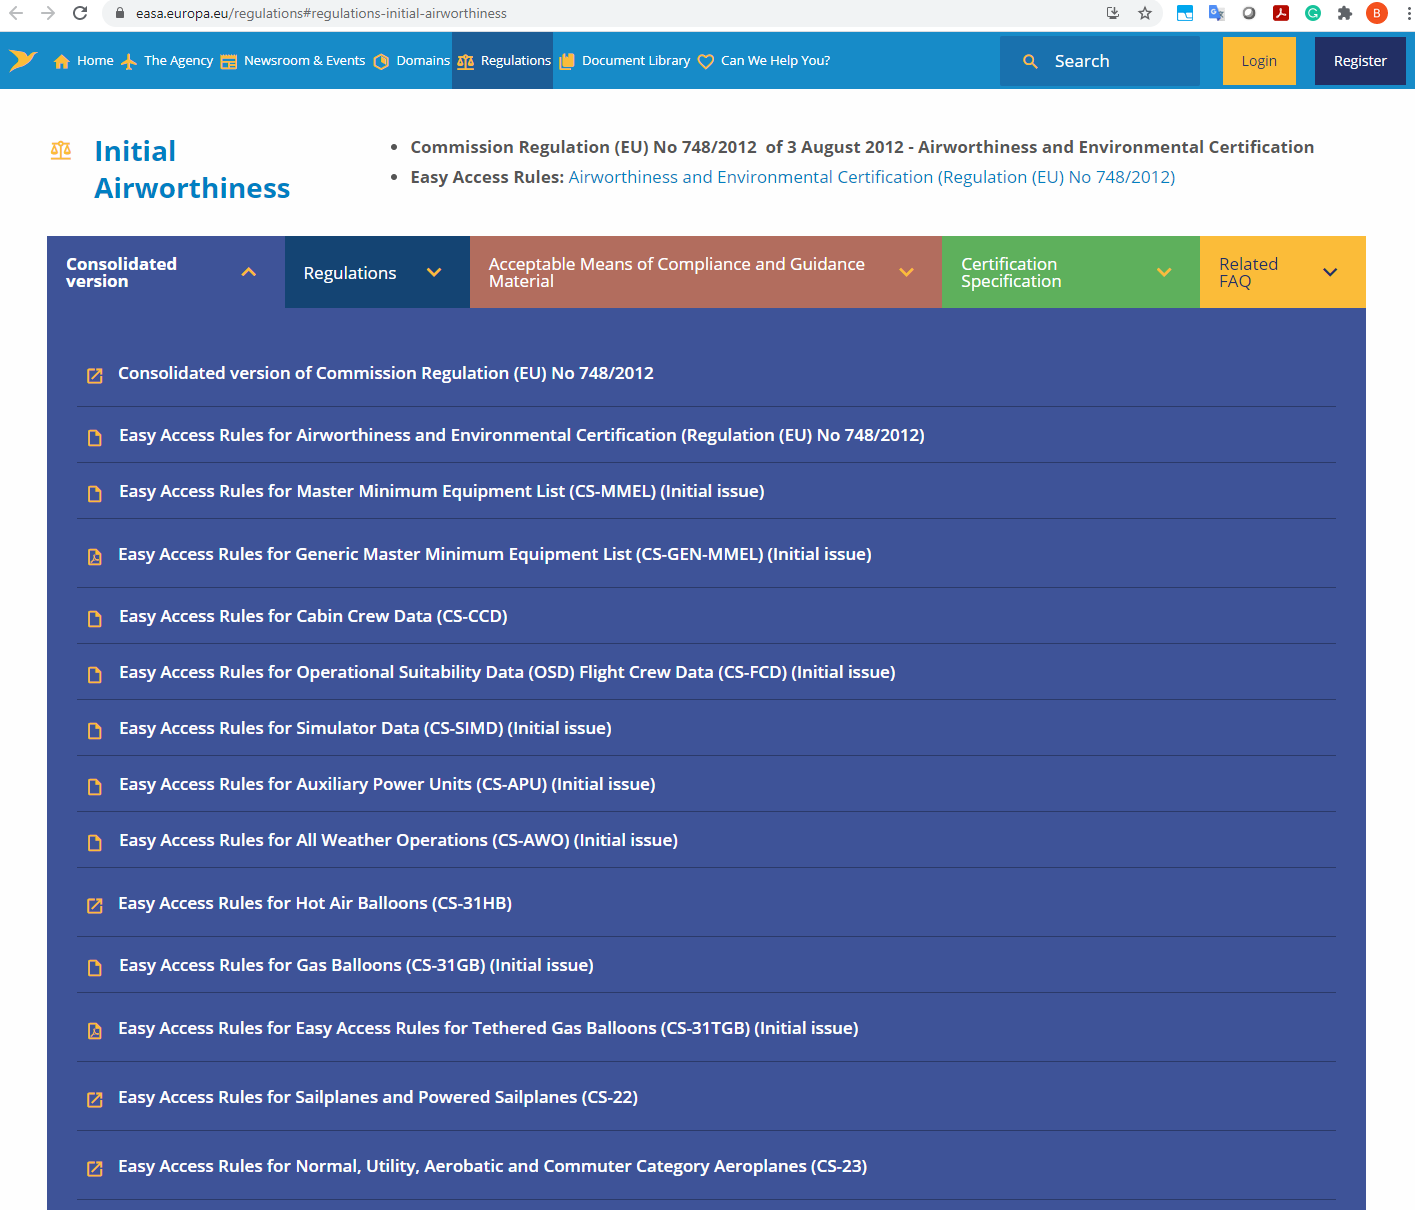Open Easy Access Rules for Auxiliary Power Units

[387, 784]
